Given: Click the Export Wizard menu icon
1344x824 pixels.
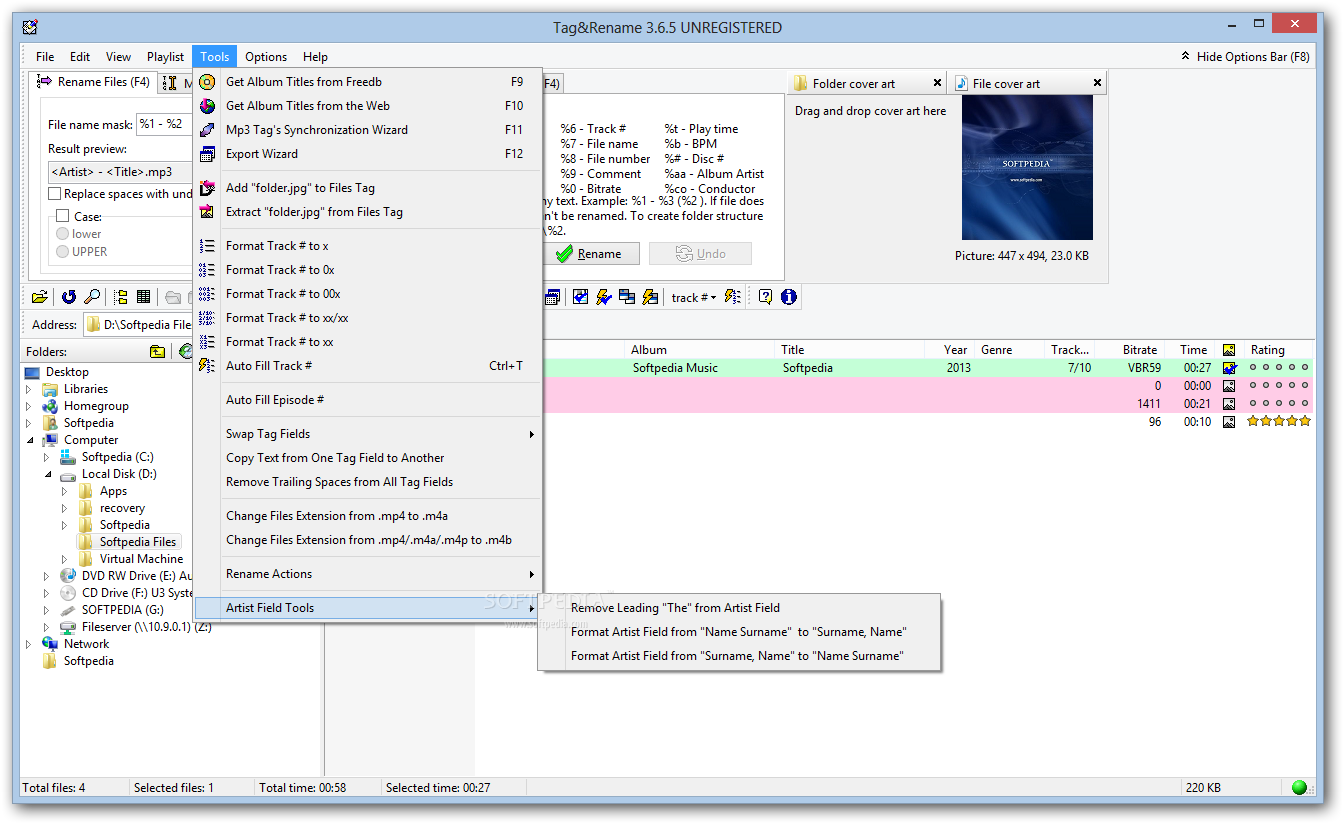Looking at the screenshot, I should click(x=207, y=154).
